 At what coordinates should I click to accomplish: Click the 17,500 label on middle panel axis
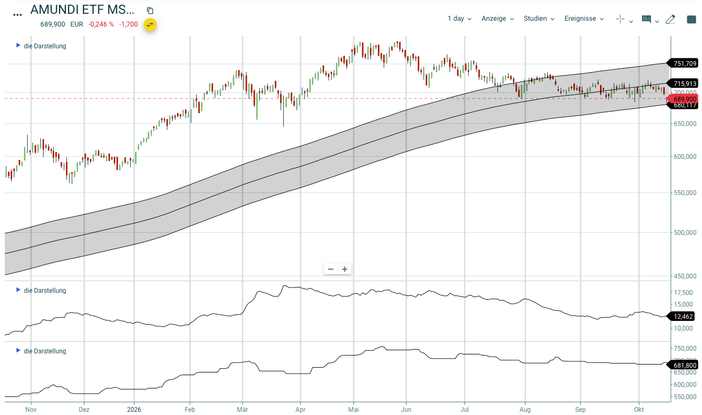coord(683,292)
